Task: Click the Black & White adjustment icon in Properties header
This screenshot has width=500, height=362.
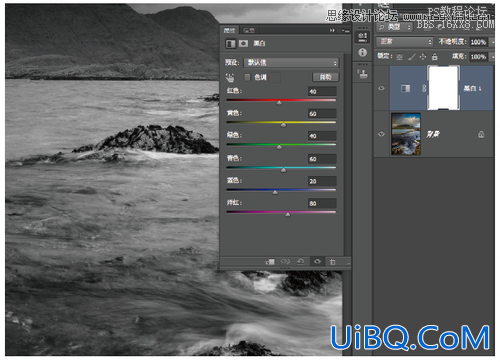Action: click(x=230, y=43)
